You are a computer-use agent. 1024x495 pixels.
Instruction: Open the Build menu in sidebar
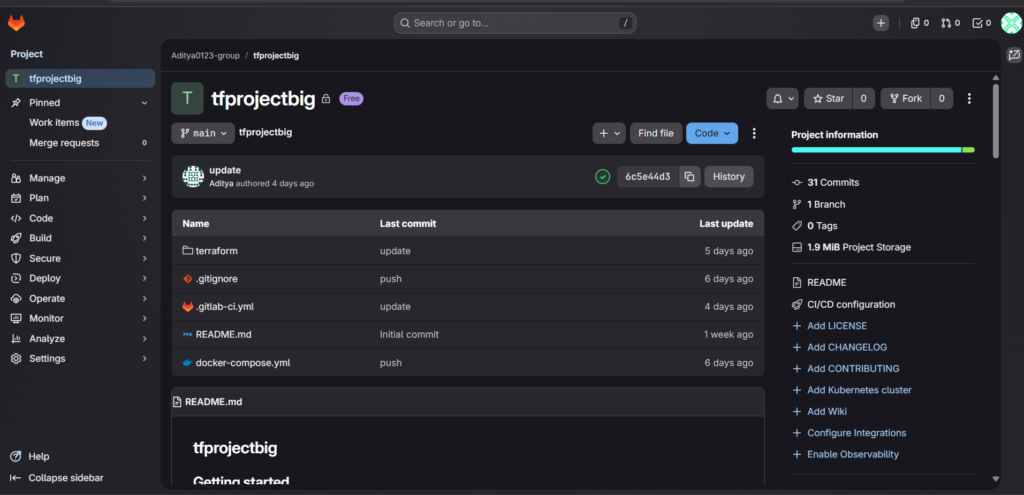[x=41, y=238]
